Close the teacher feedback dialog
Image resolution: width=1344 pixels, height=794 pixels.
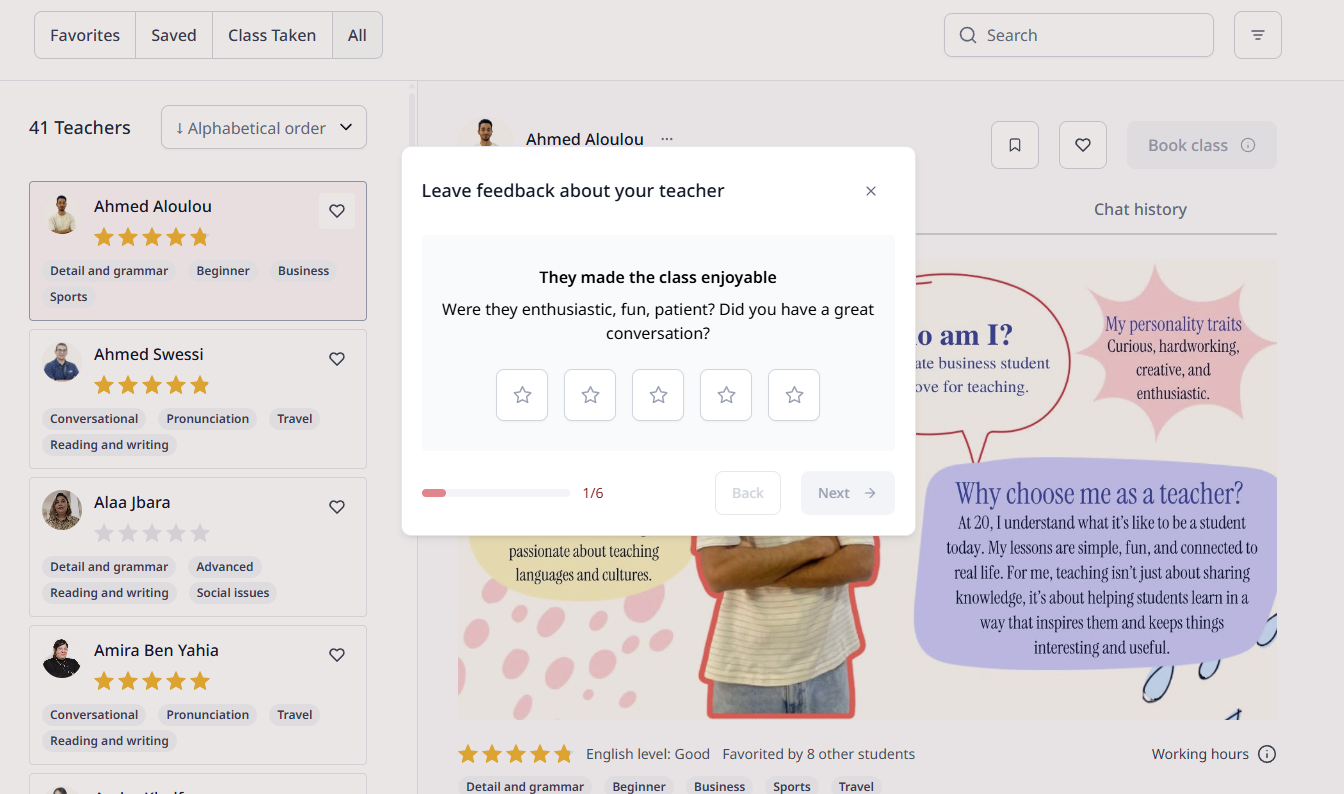pyautogui.click(x=871, y=191)
